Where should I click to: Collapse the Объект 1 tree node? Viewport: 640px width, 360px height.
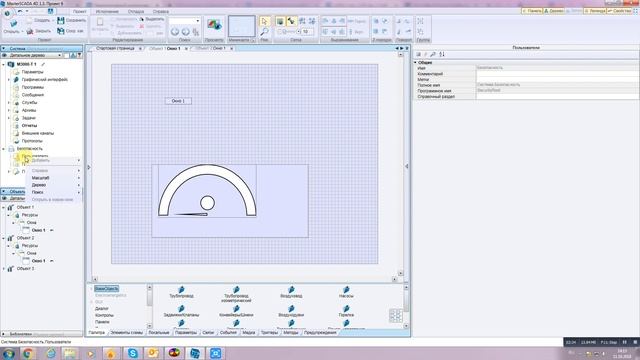[4, 207]
